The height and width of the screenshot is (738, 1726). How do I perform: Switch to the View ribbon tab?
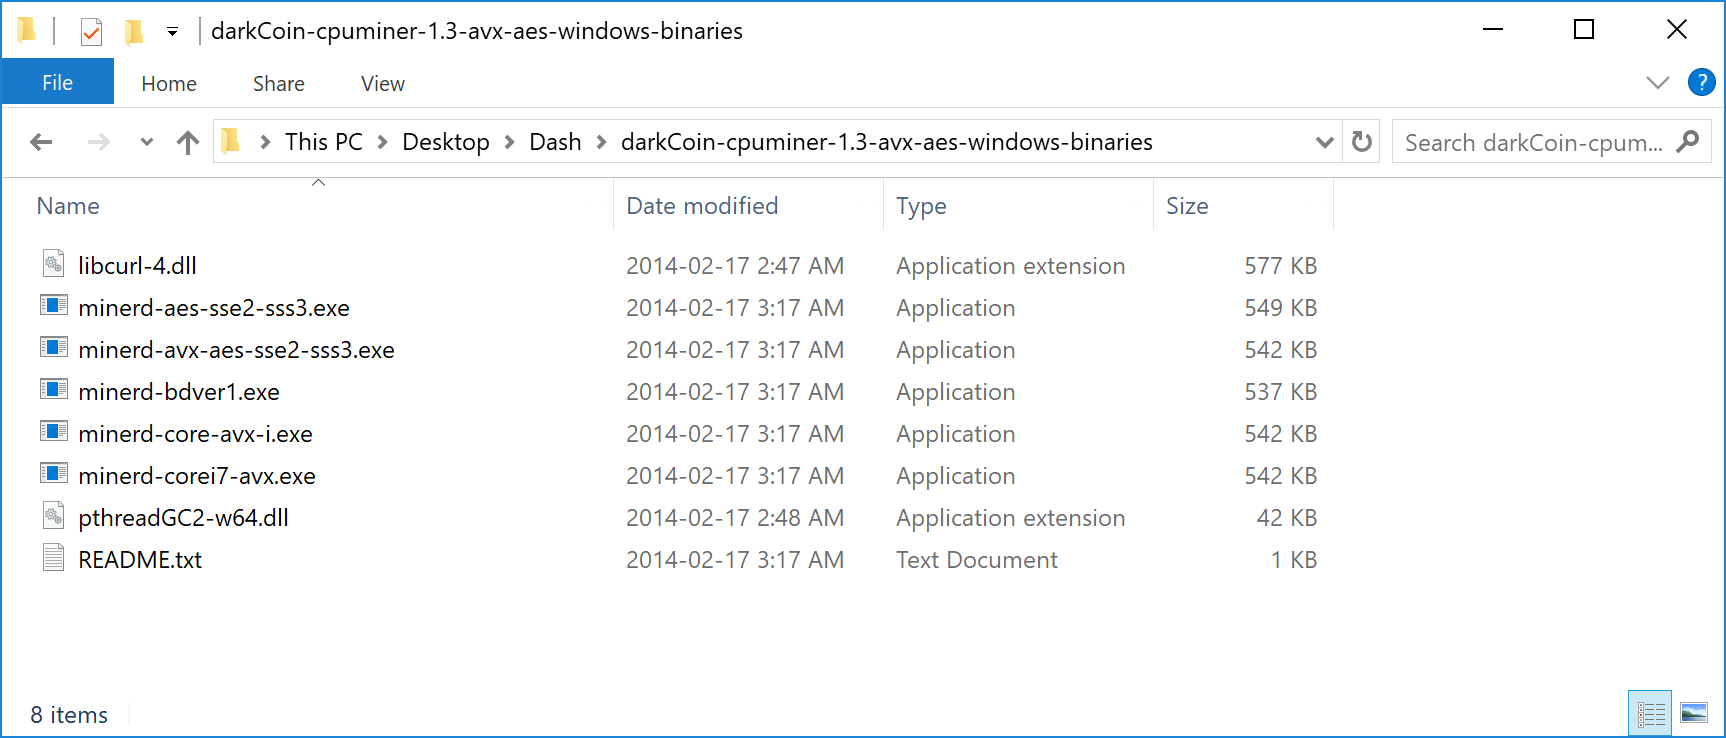click(383, 84)
